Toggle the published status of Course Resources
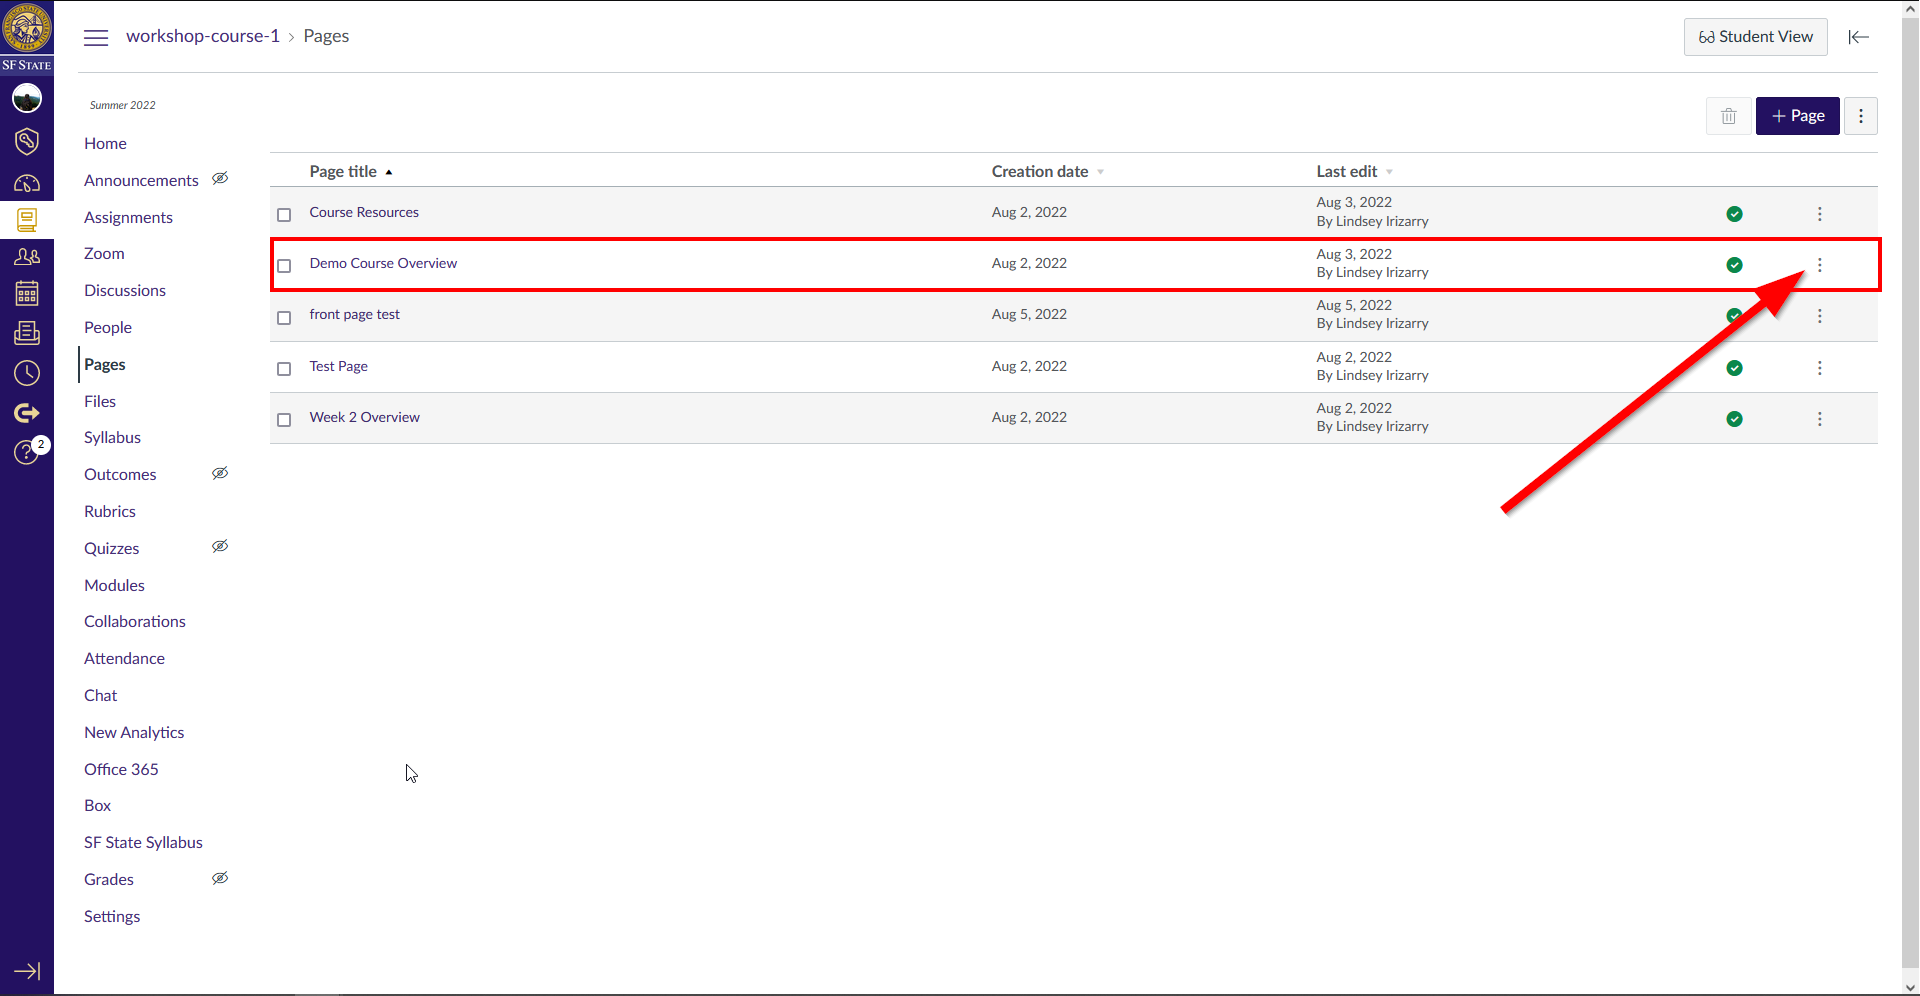This screenshot has height=996, width=1920. click(x=1735, y=214)
